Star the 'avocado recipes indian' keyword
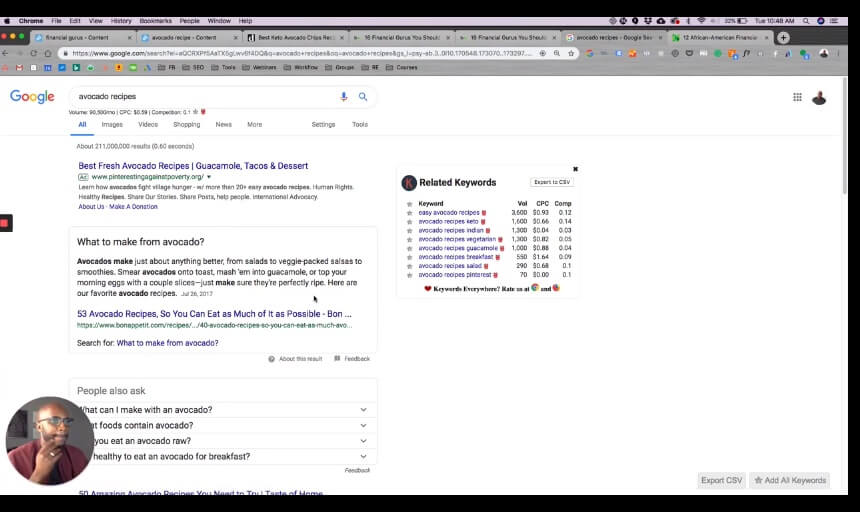The image size is (860, 512). pyautogui.click(x=409, y=231)
